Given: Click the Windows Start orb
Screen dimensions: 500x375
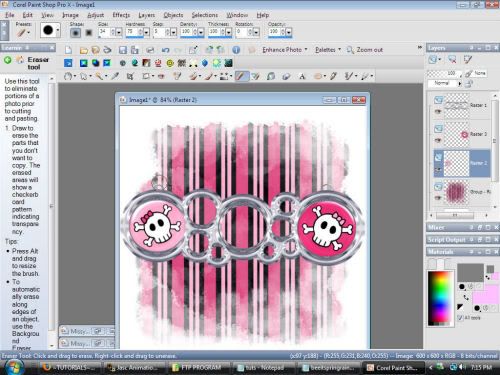Looking at the screenshot, I should pos(13,367).
